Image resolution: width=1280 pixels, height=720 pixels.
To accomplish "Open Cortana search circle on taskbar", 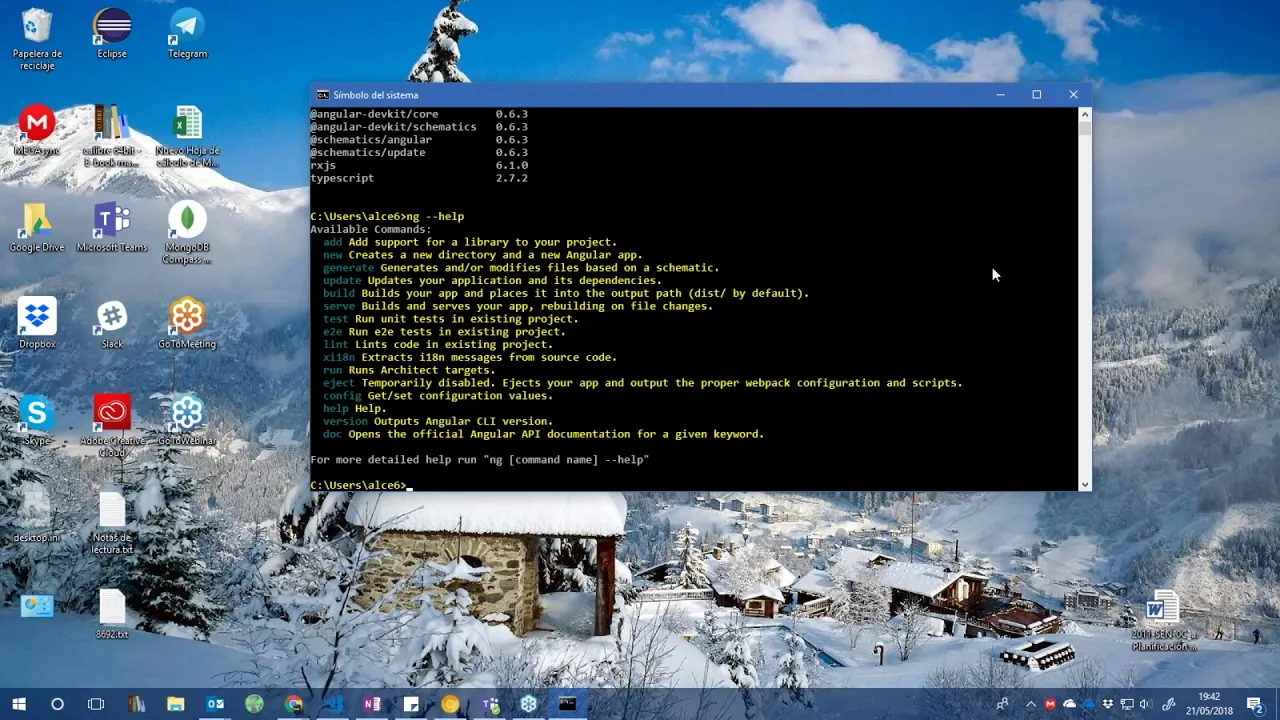I will coord(57,704).
